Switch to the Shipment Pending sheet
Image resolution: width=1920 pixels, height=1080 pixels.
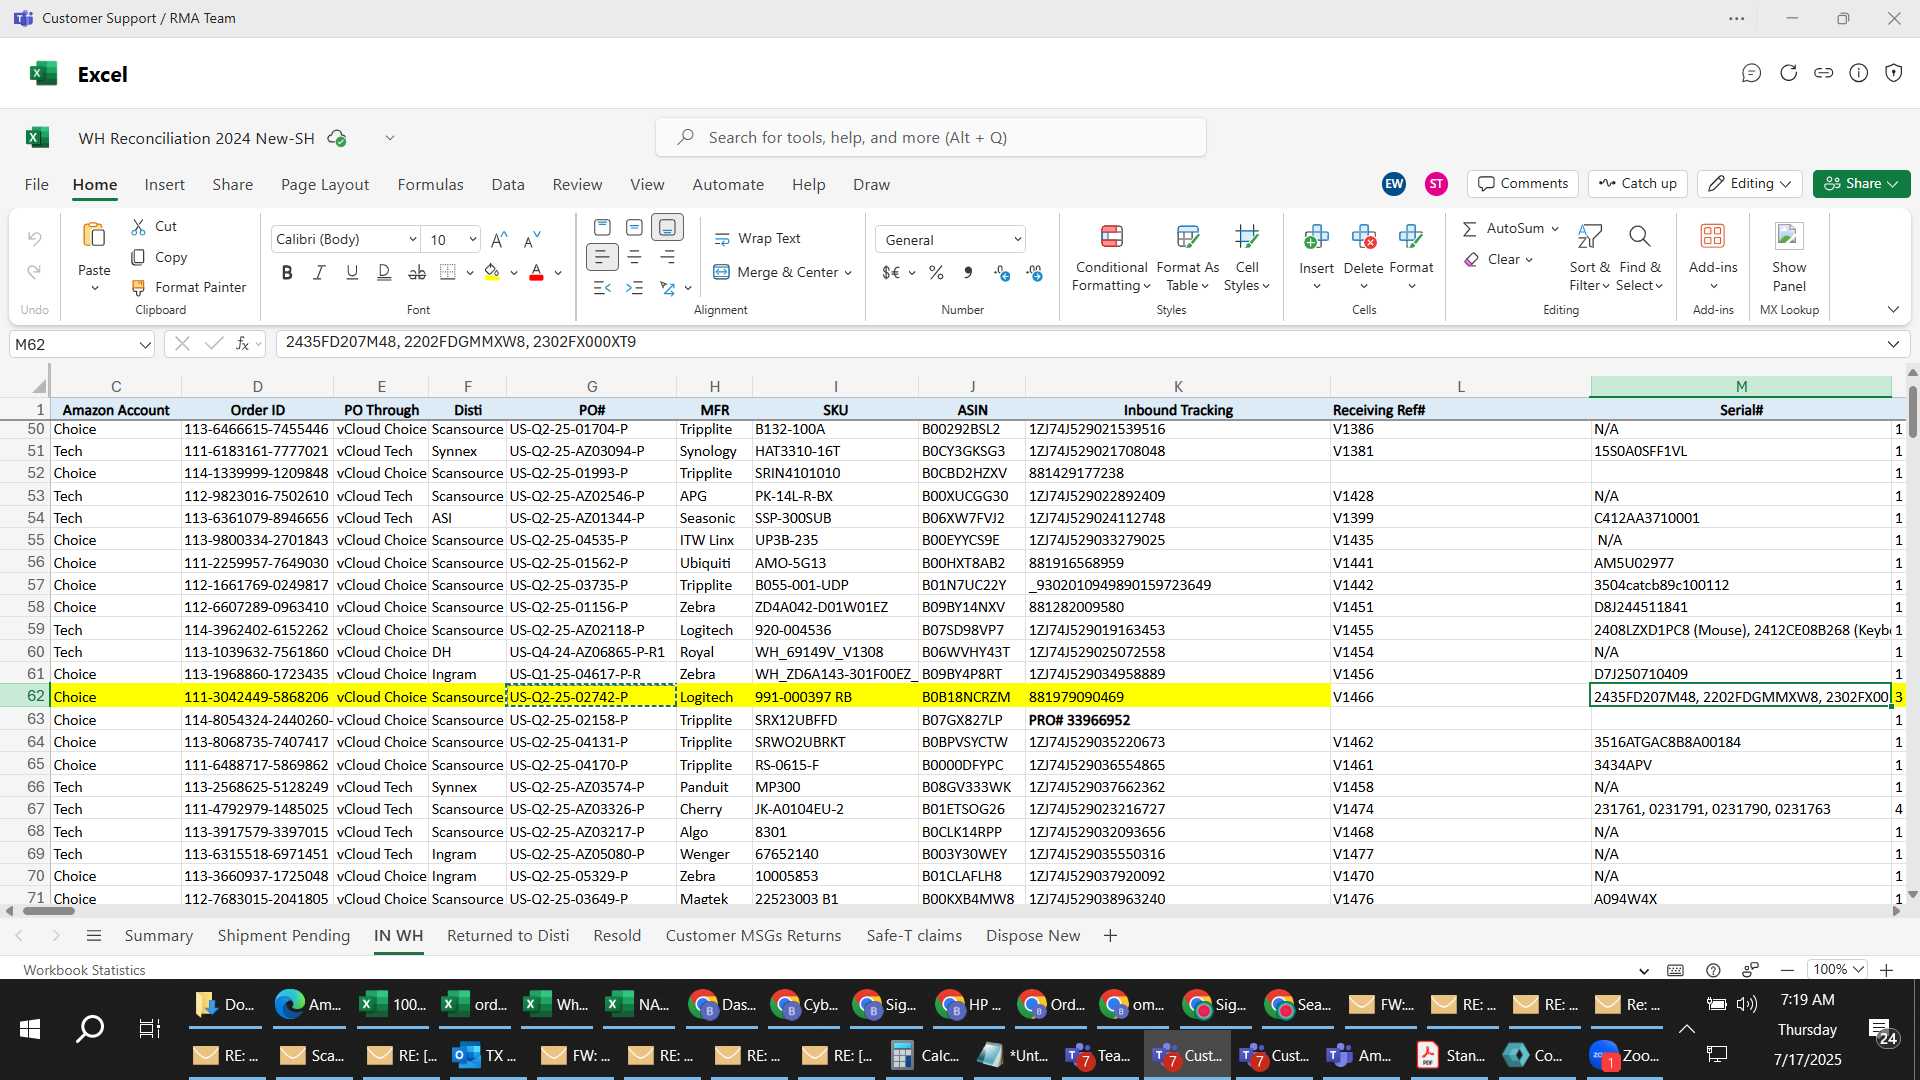click(284, 936)
